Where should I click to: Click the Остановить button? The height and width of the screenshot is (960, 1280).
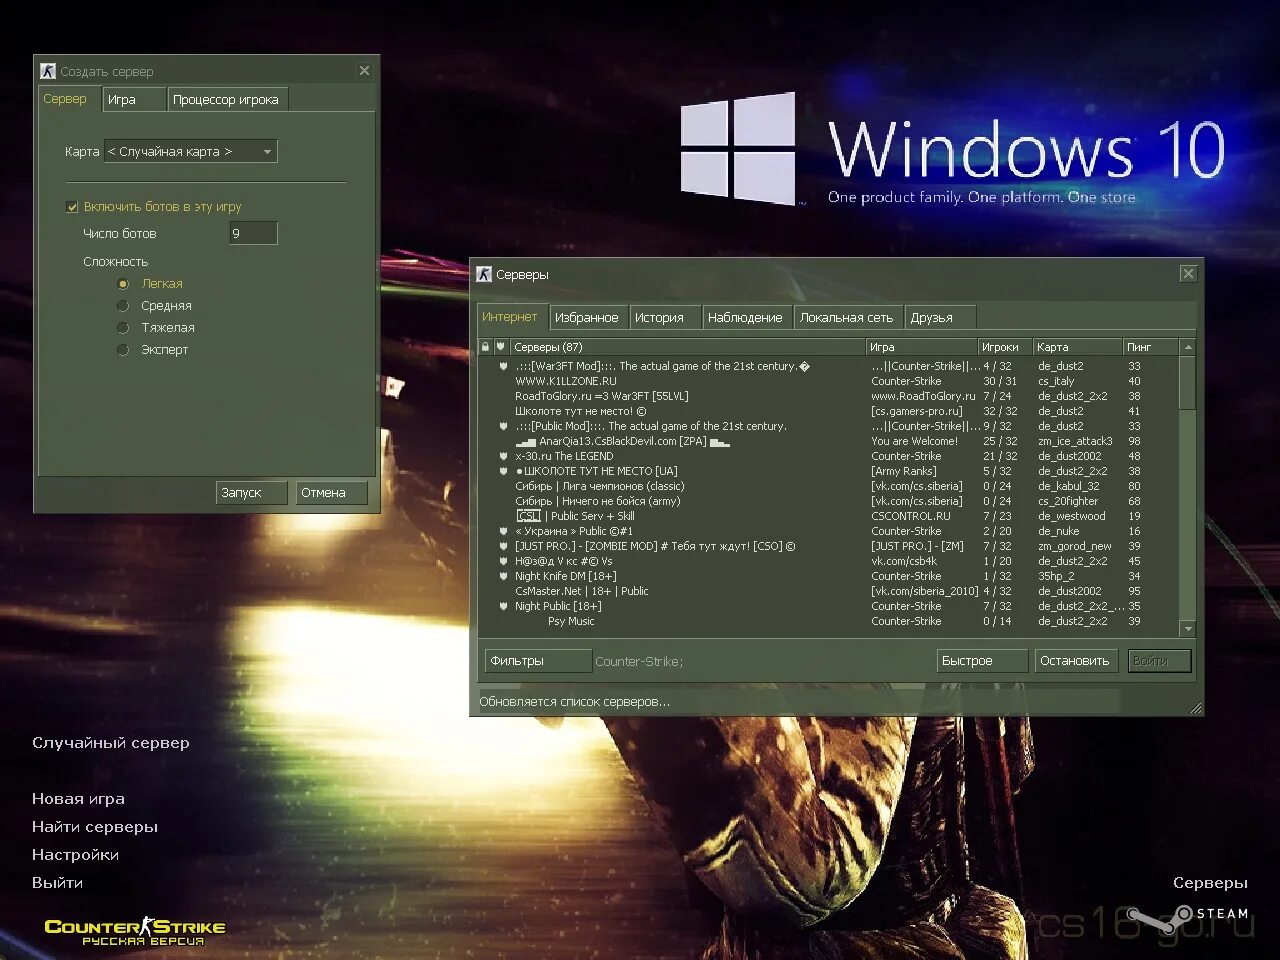pyautogui.click(x=1079, y=661)
